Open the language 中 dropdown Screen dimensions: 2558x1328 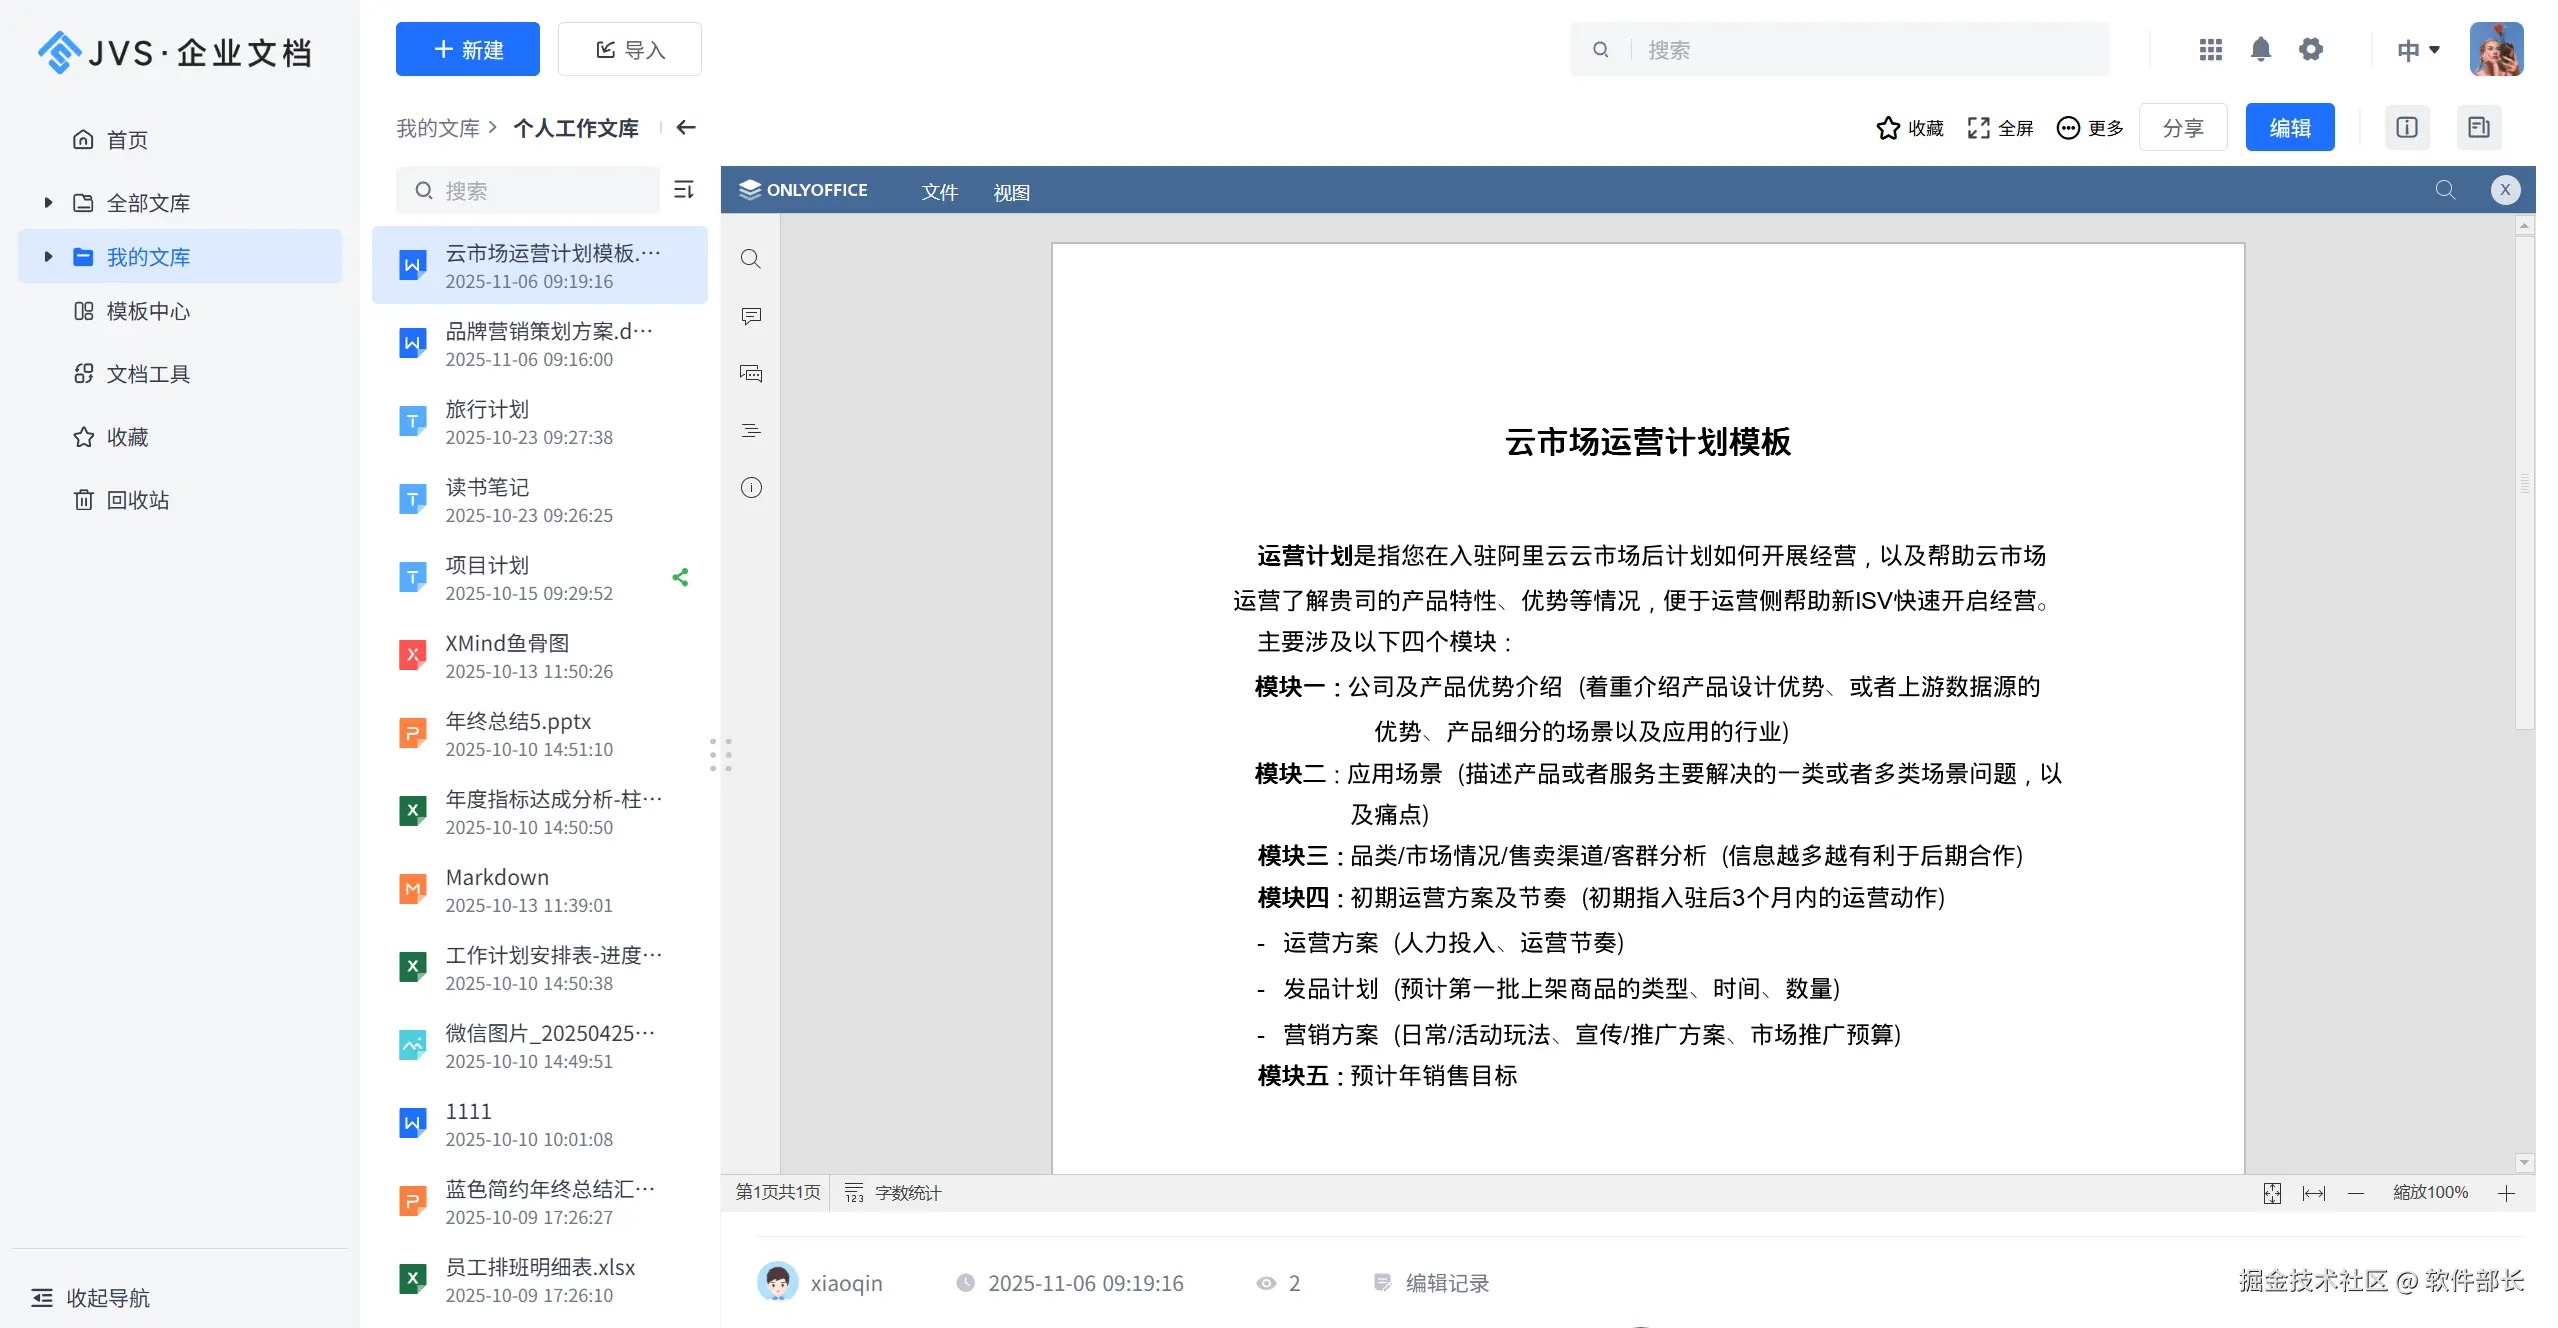coord(2419,49)
